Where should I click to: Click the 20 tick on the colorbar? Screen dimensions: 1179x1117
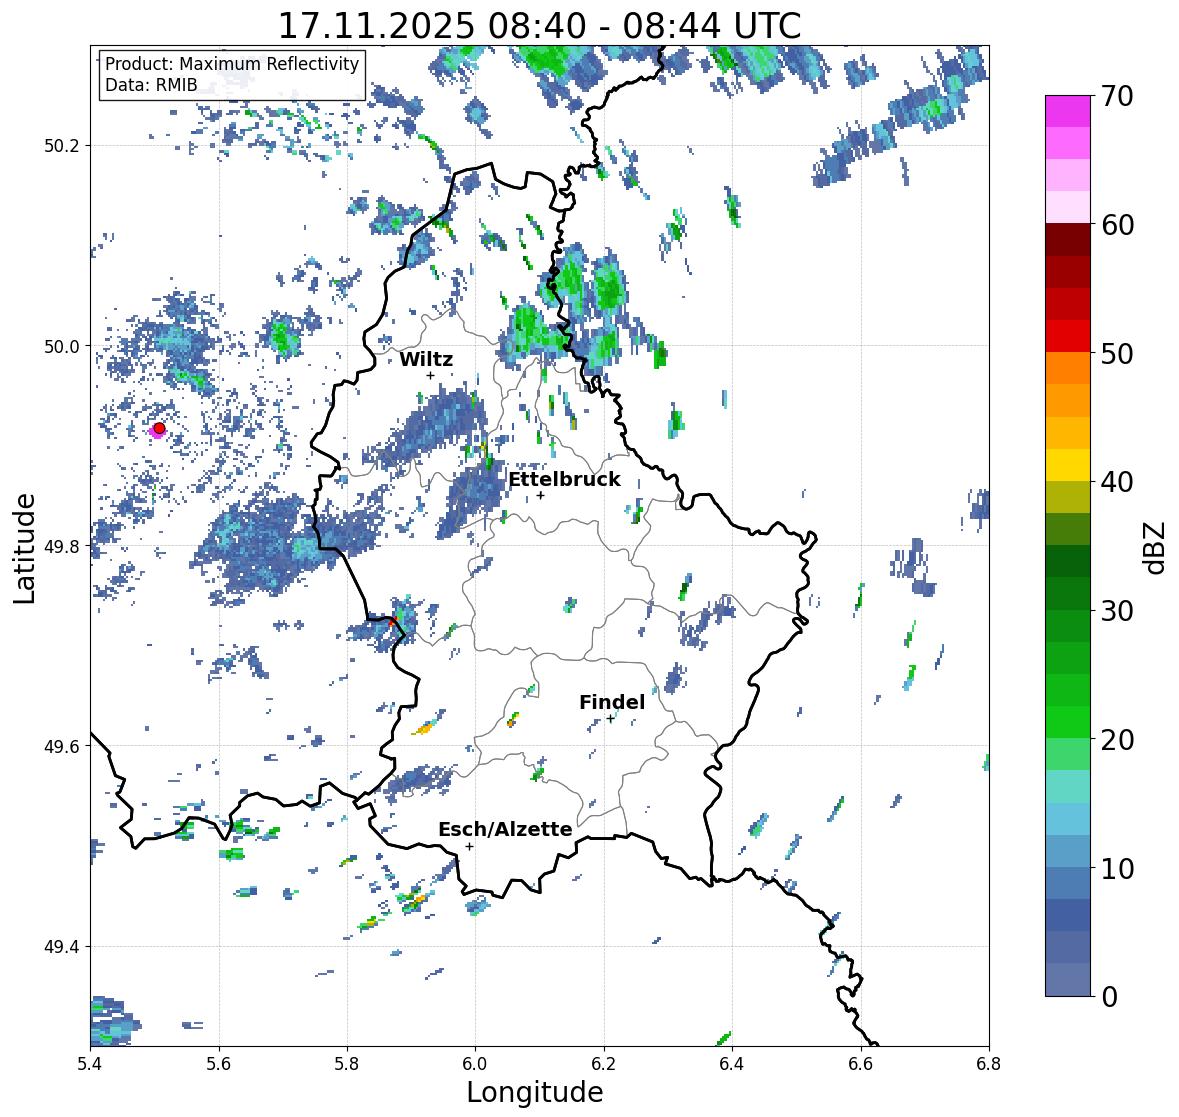(x=1117, y=740)
